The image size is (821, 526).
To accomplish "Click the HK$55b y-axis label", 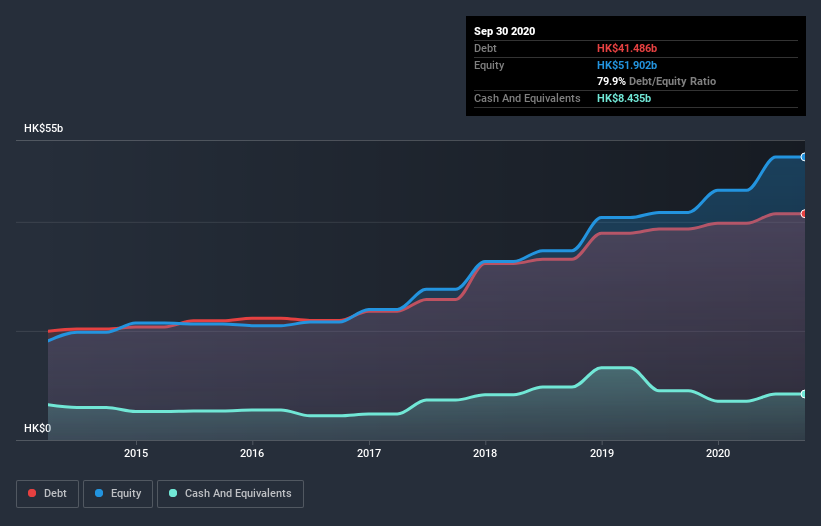I will [43, 129].
